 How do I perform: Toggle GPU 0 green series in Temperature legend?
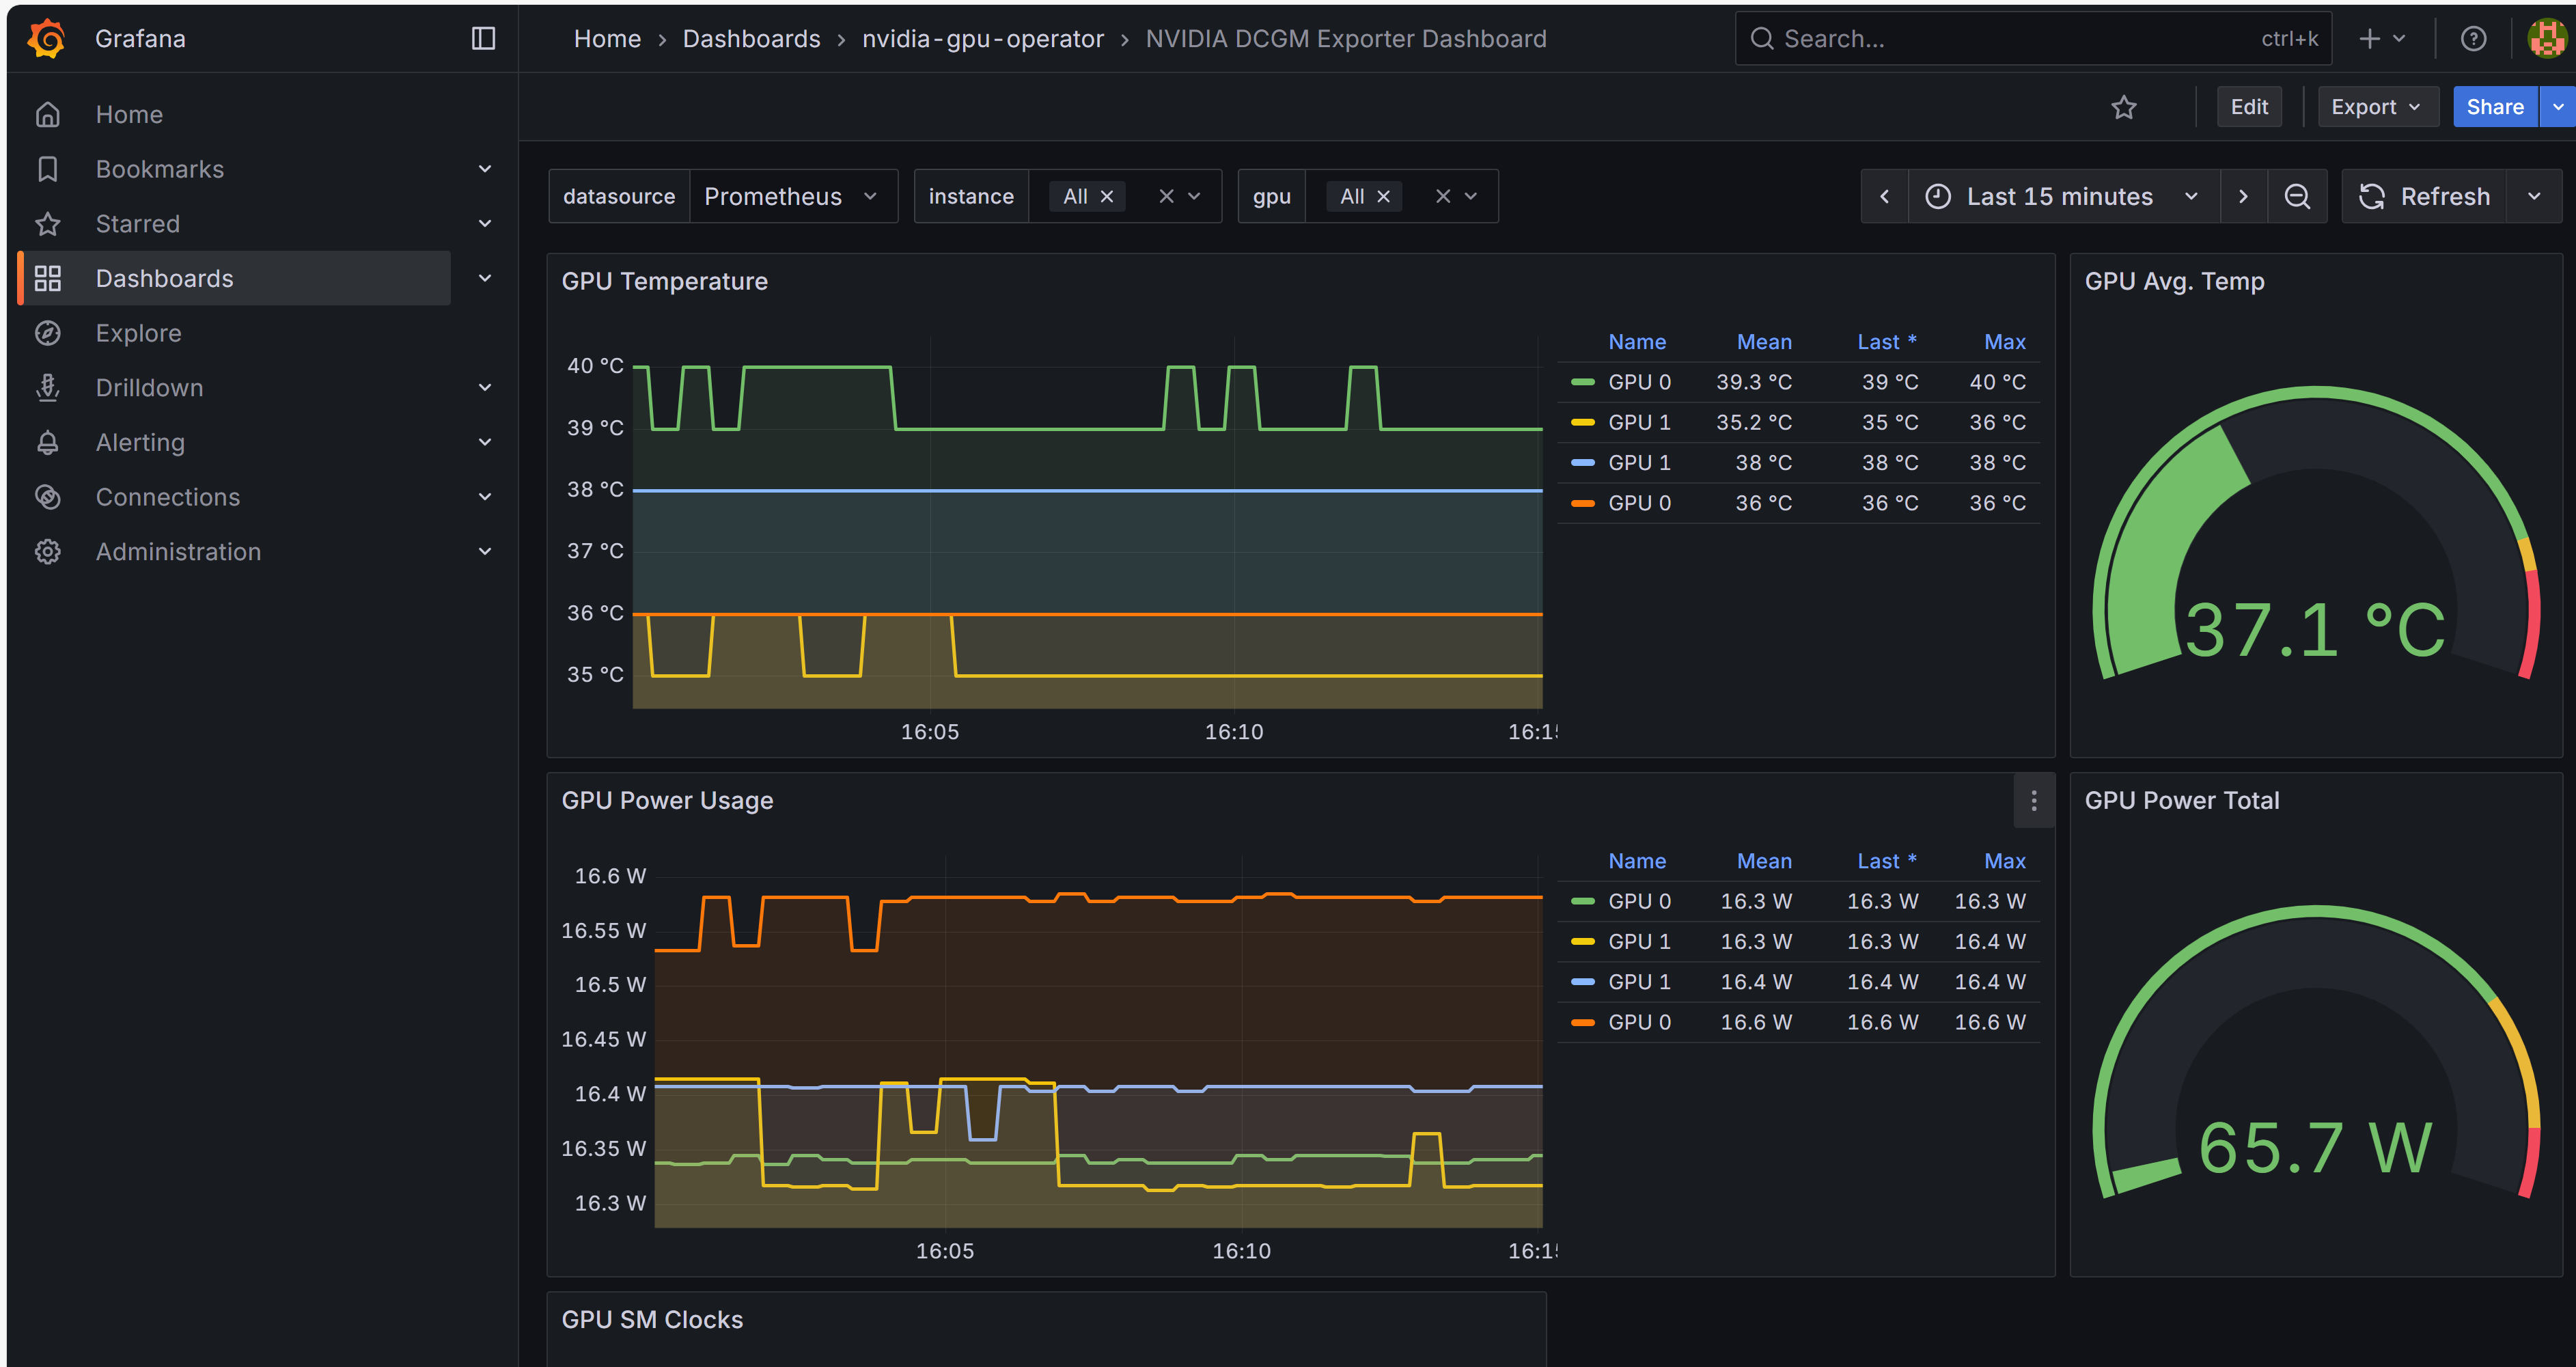(1638, 382)
